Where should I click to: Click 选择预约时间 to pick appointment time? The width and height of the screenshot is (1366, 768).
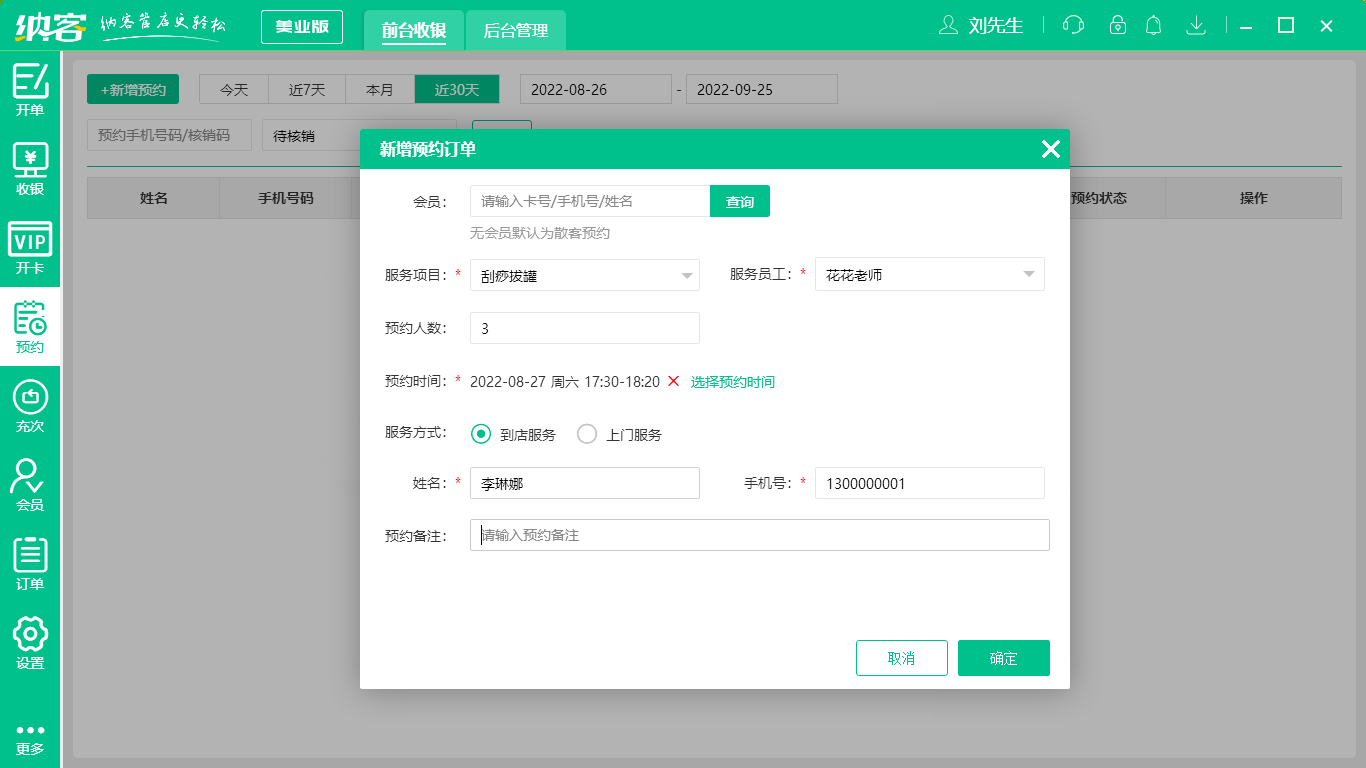pos(734,381)
